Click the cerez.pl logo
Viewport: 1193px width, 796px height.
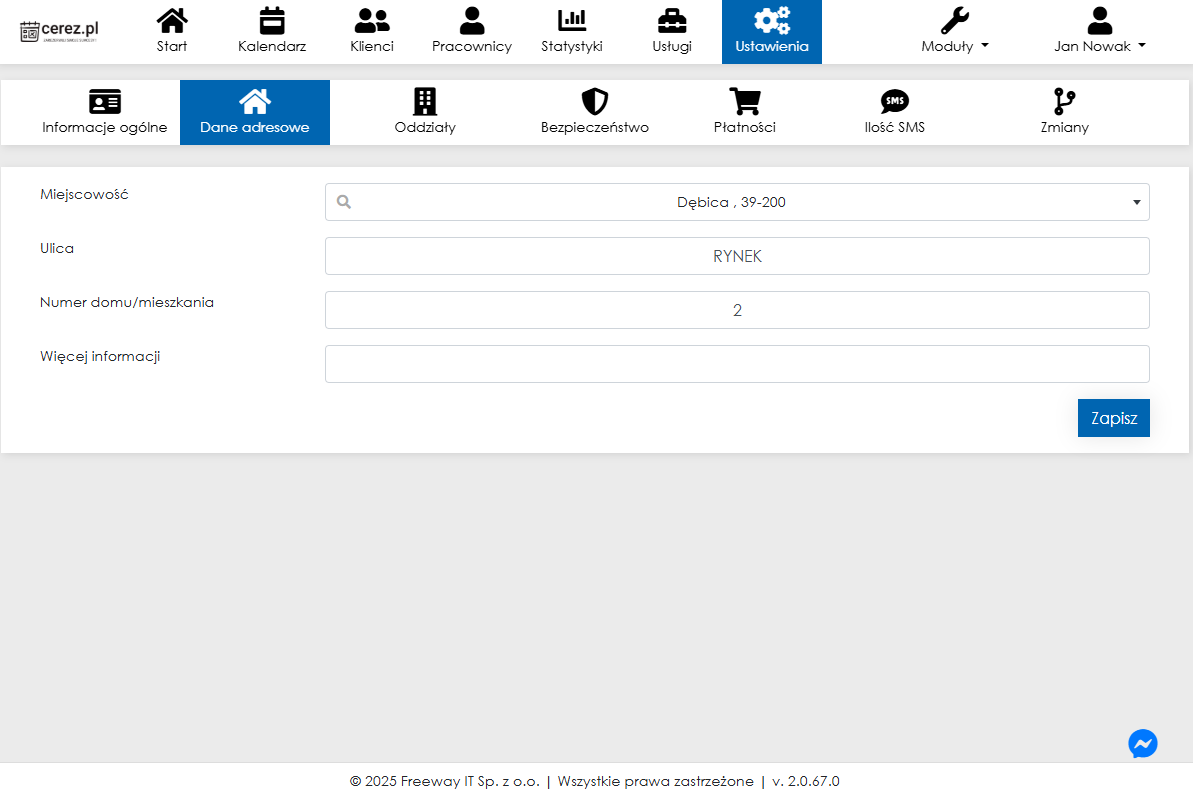(x=60, y=31)
